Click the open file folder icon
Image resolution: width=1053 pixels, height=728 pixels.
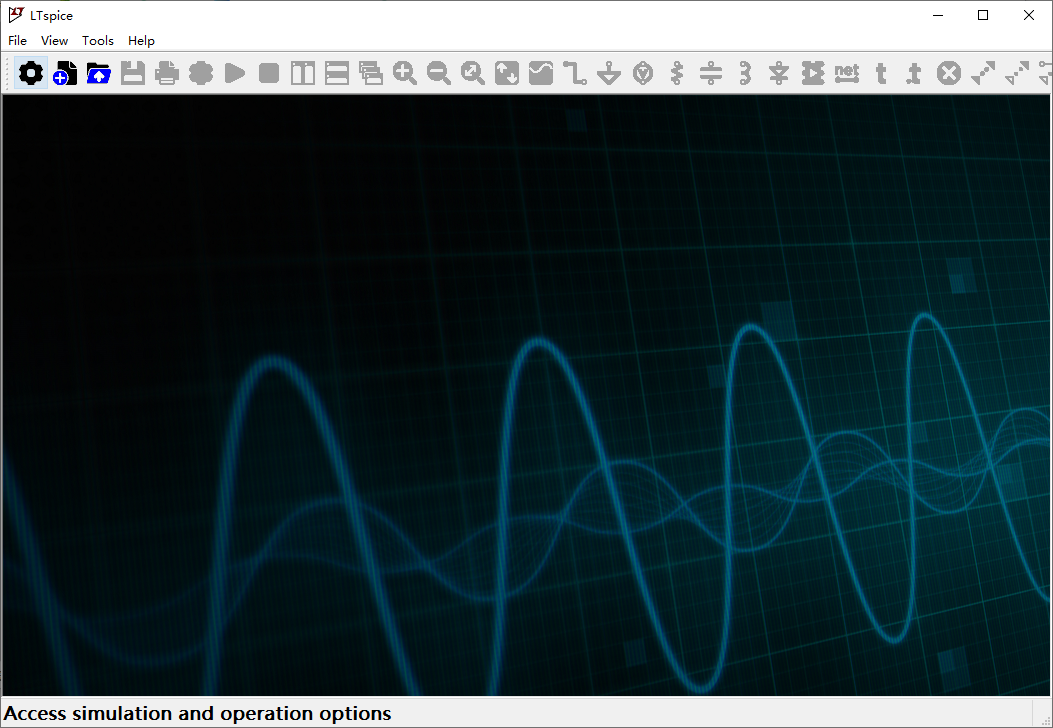99,73
